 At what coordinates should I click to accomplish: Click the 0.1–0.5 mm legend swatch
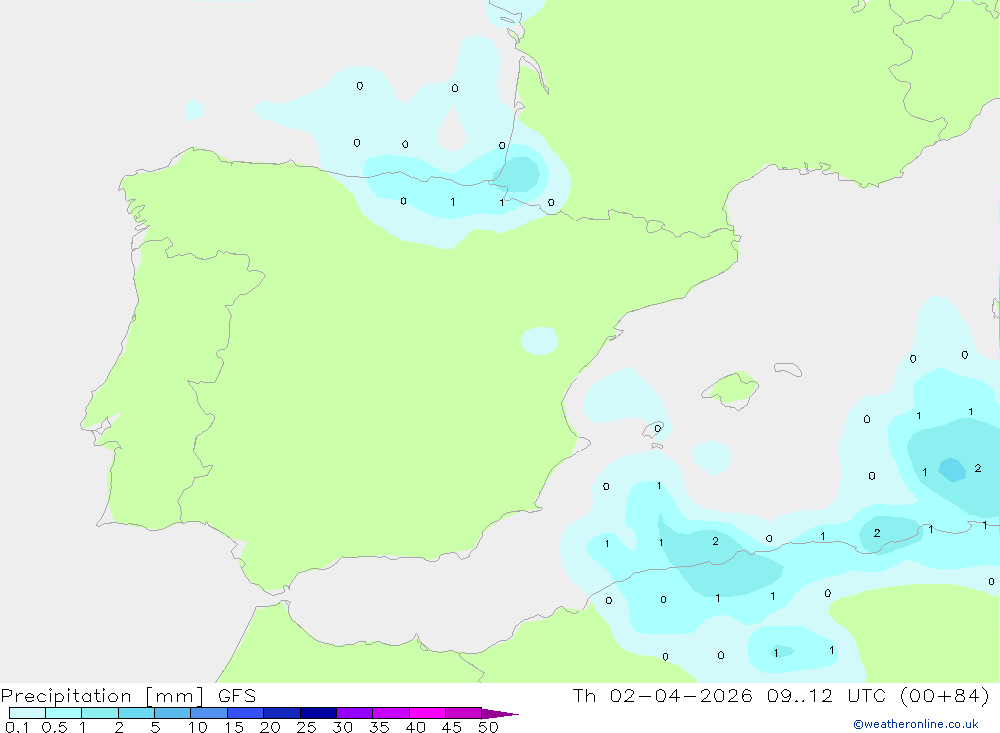pyautogui.click(x=27, y=713)
